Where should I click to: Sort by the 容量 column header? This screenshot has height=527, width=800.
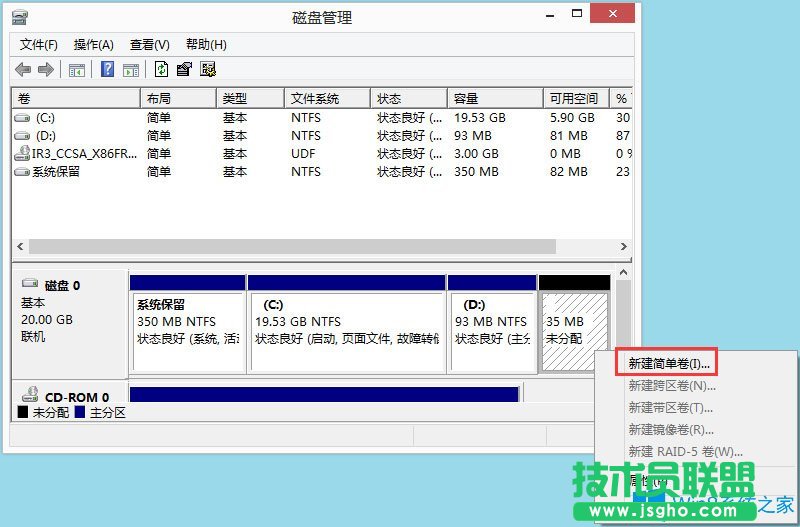(495, 98)
